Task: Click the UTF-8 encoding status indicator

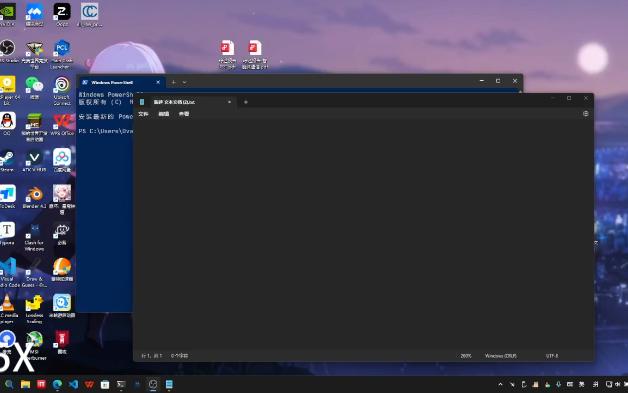Action: 552,356
